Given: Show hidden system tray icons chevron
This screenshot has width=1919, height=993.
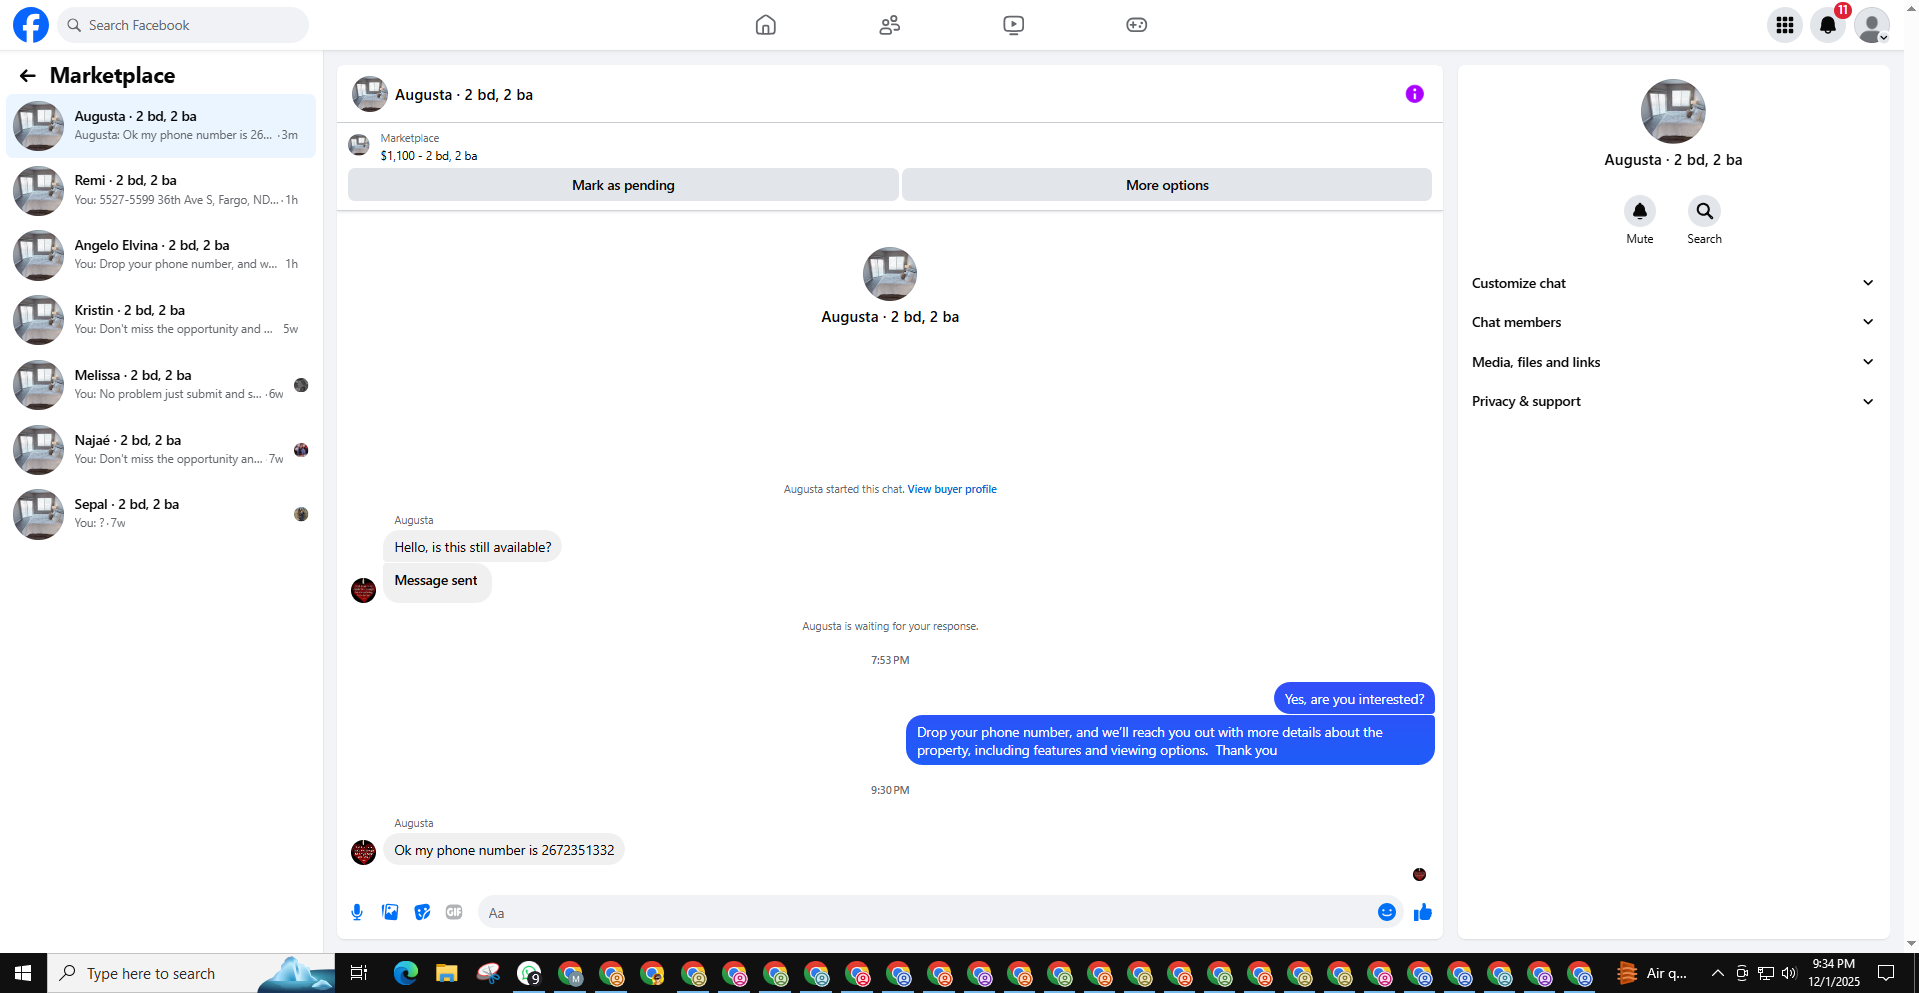Looking at the screenshot, I should point(1718,973).
